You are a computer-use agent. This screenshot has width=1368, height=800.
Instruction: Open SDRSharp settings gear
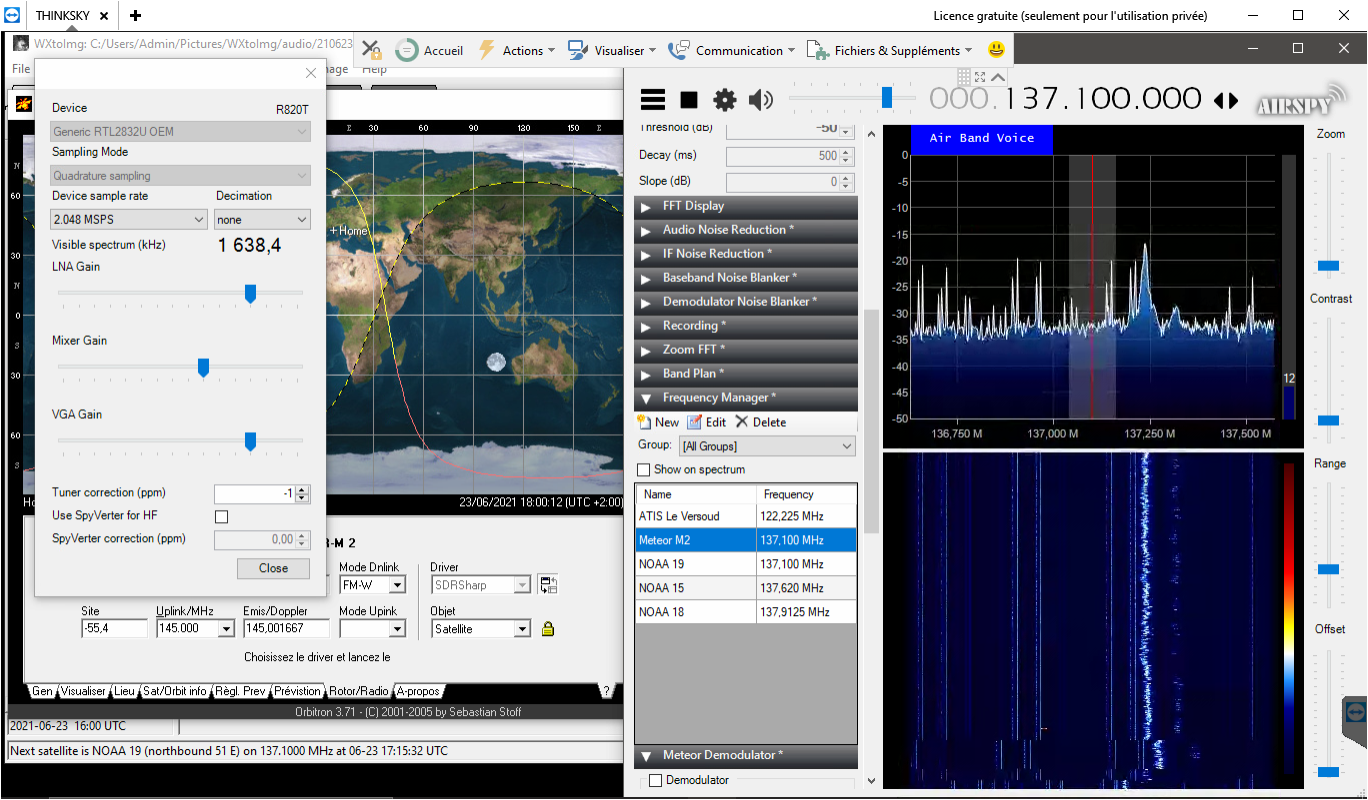click(x=724, y=99)
